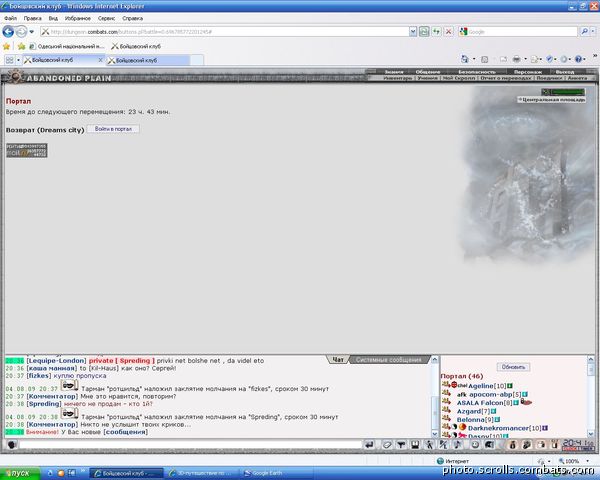This screenshot has height=480, width=600.
Task: Open the Help question mark icon
Action: click(x=578, y=59)
